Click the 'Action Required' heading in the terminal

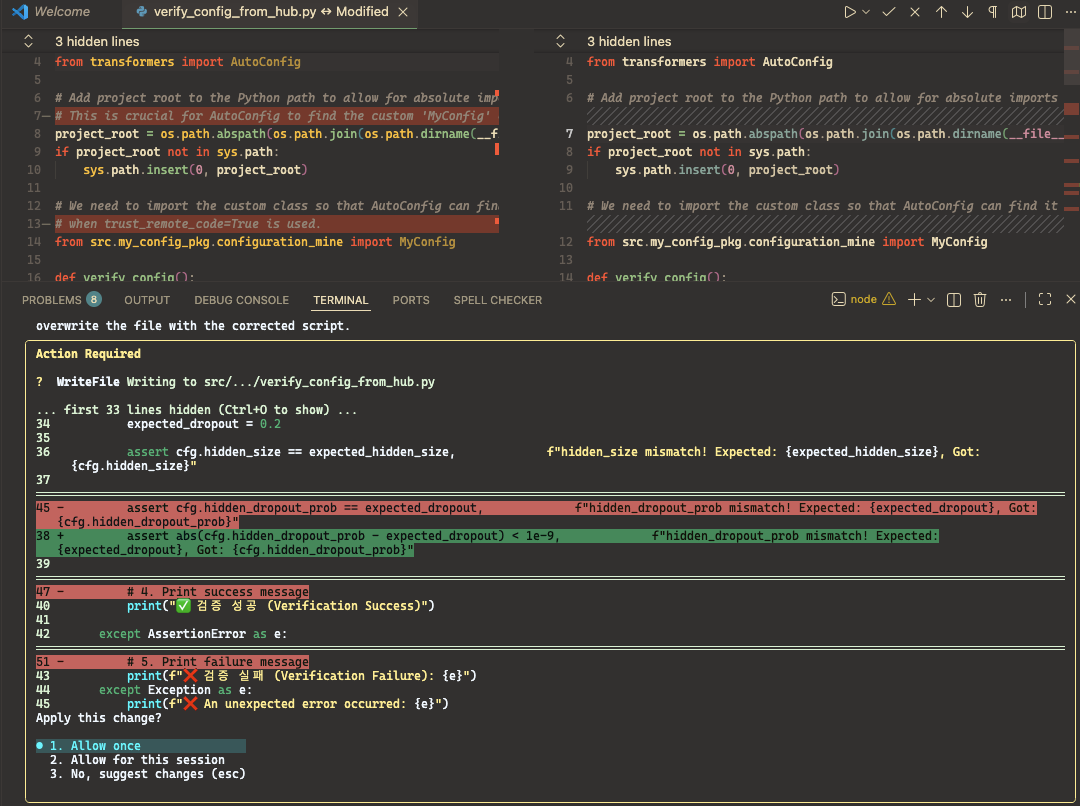pyautogui.click(x=88, y=353)
